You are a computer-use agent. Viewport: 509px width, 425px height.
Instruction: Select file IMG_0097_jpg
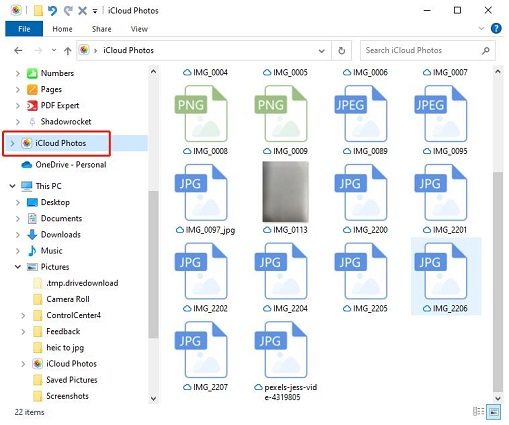coord(206,199)
